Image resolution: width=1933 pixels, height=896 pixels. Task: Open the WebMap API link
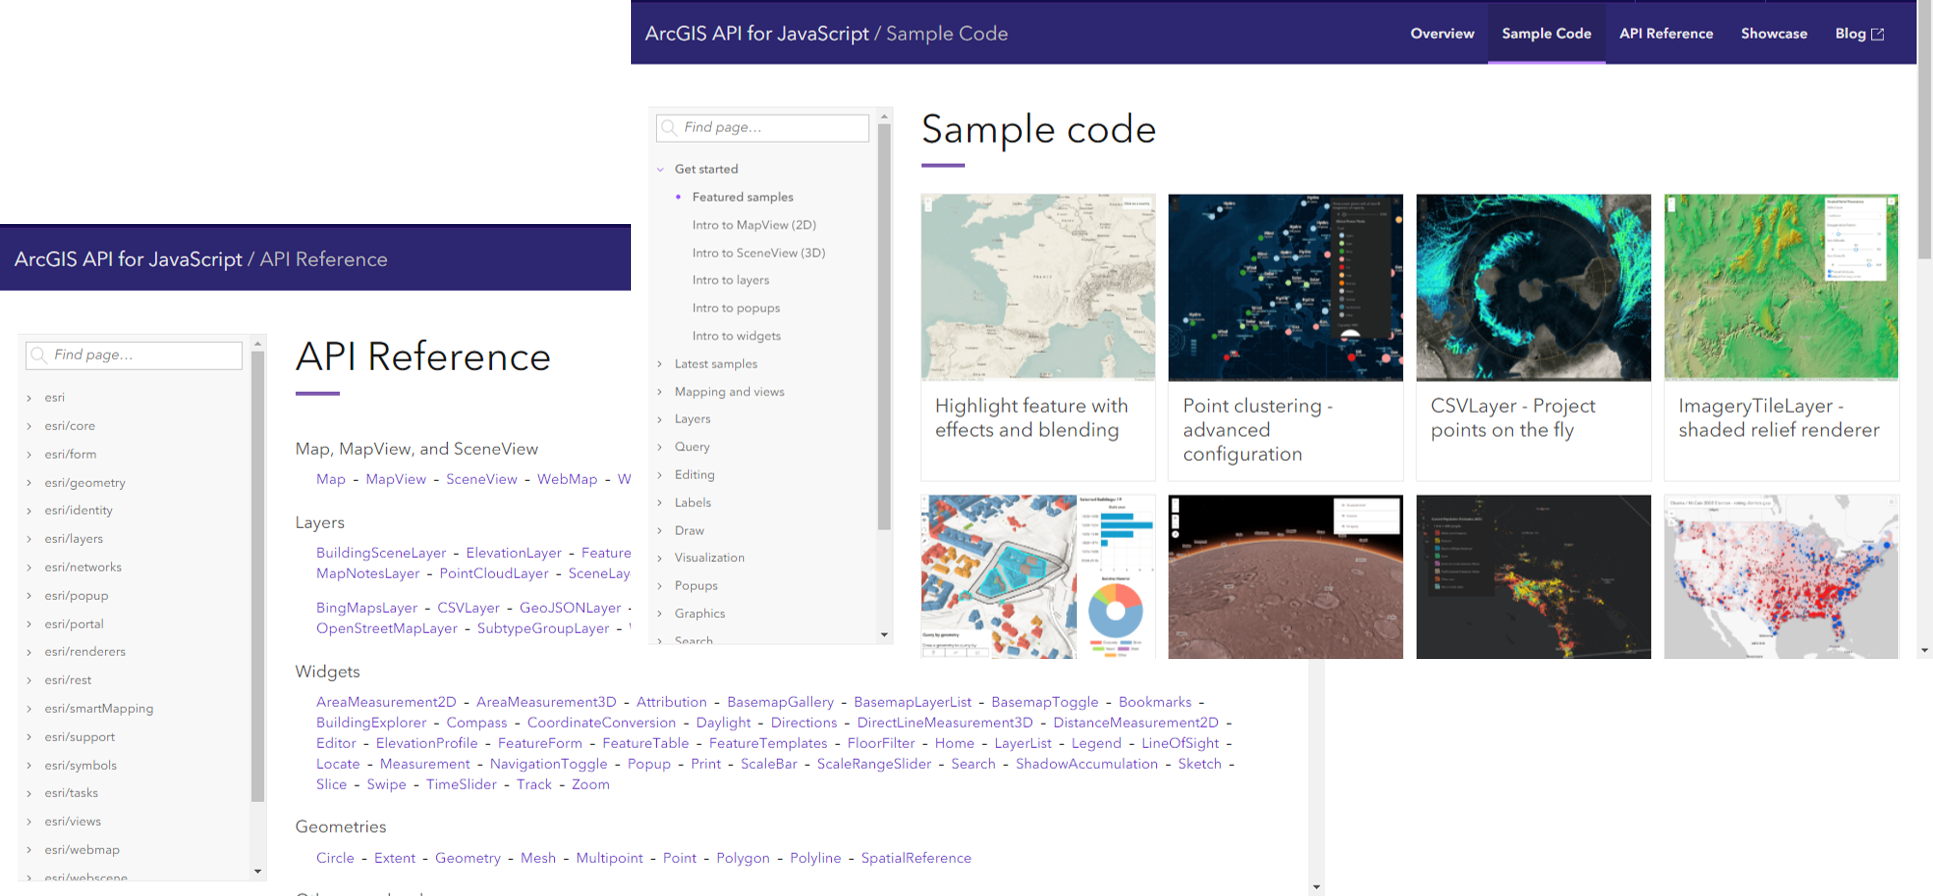click(567, 479)
